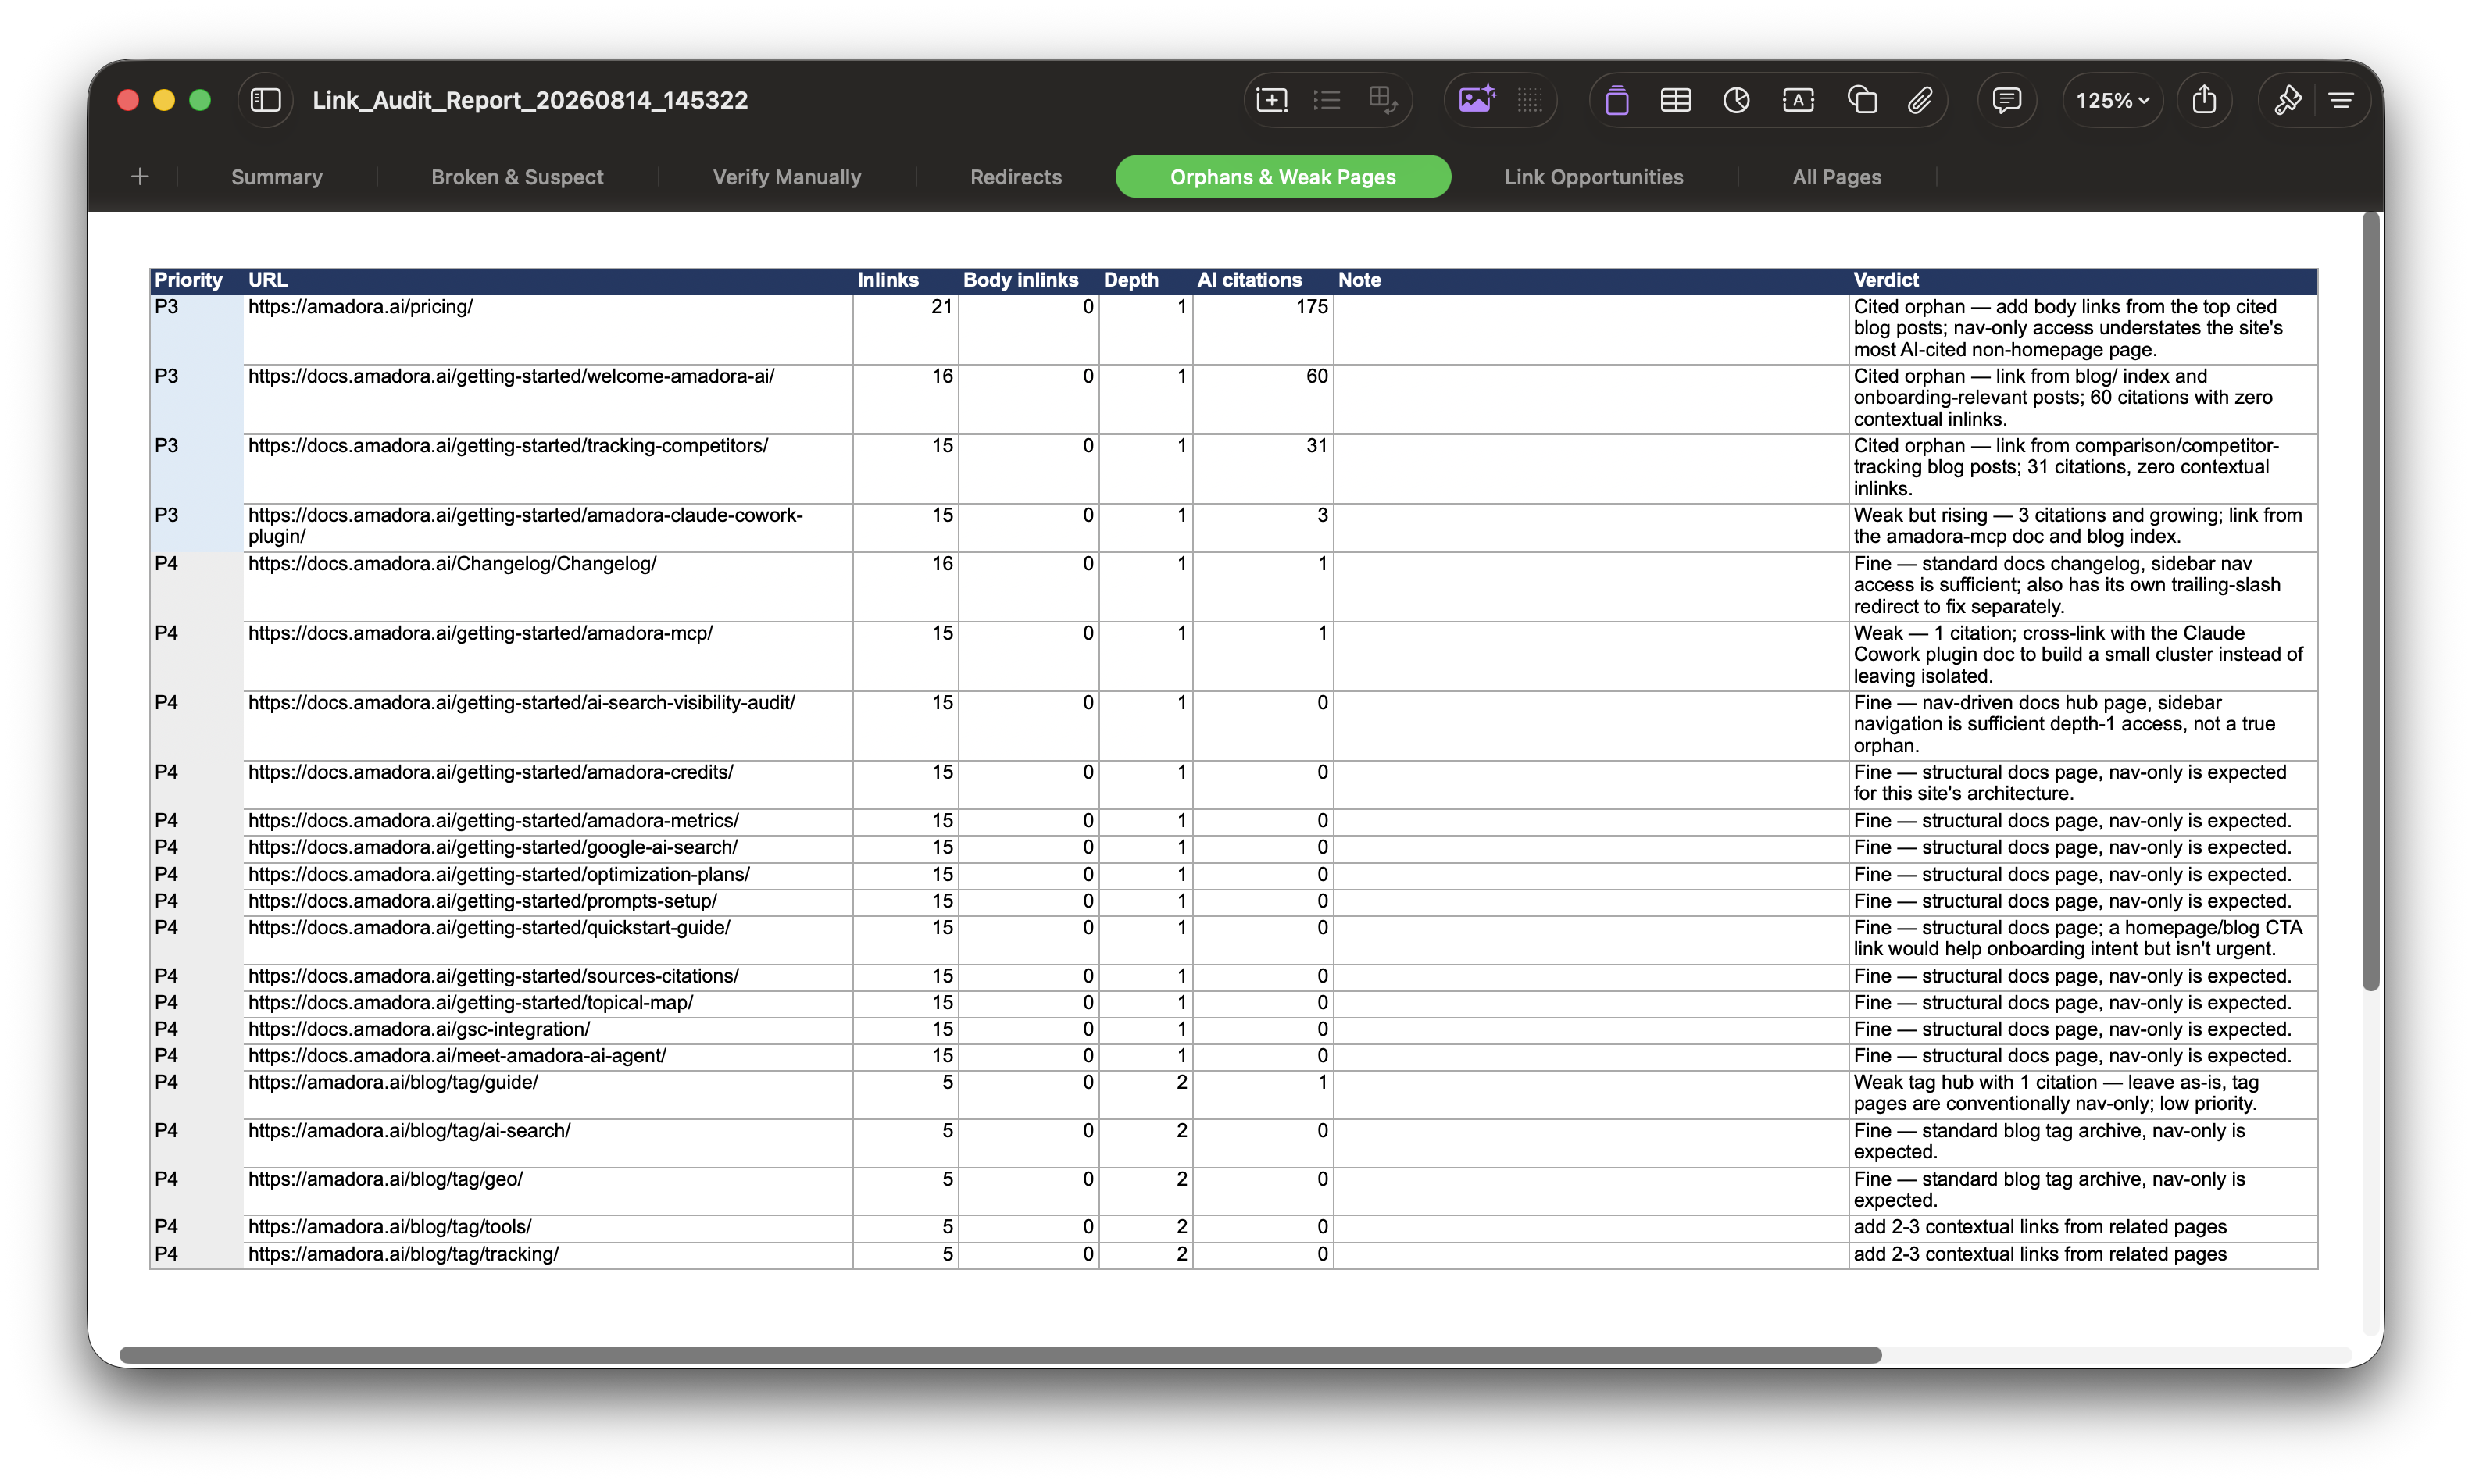Select the https://amadora.ai/pricing/ URL cell

click(548, 329)
